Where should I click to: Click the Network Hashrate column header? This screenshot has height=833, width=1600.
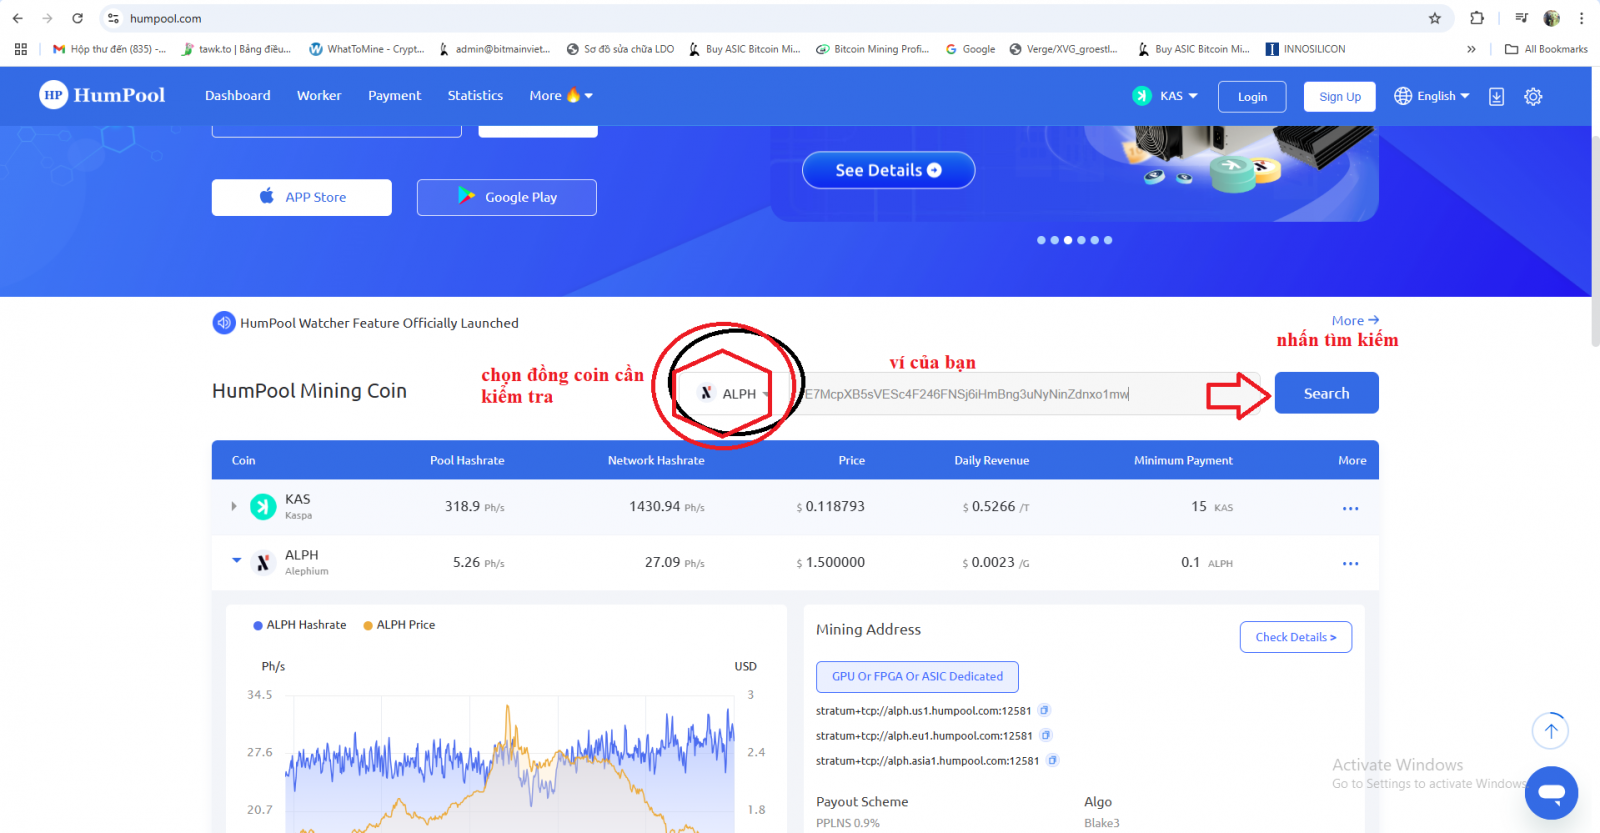click(656, 461)
